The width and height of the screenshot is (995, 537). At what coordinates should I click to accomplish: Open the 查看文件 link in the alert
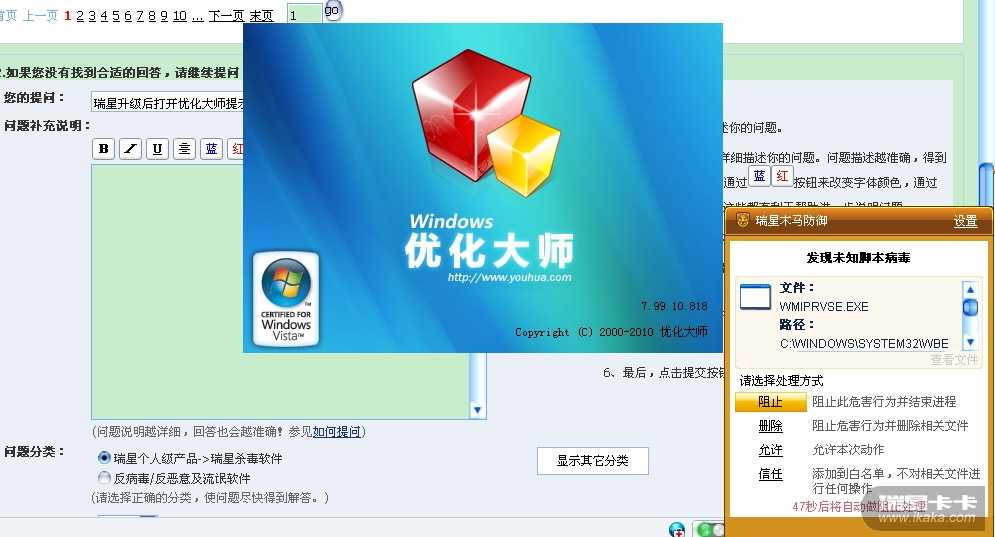954,360
